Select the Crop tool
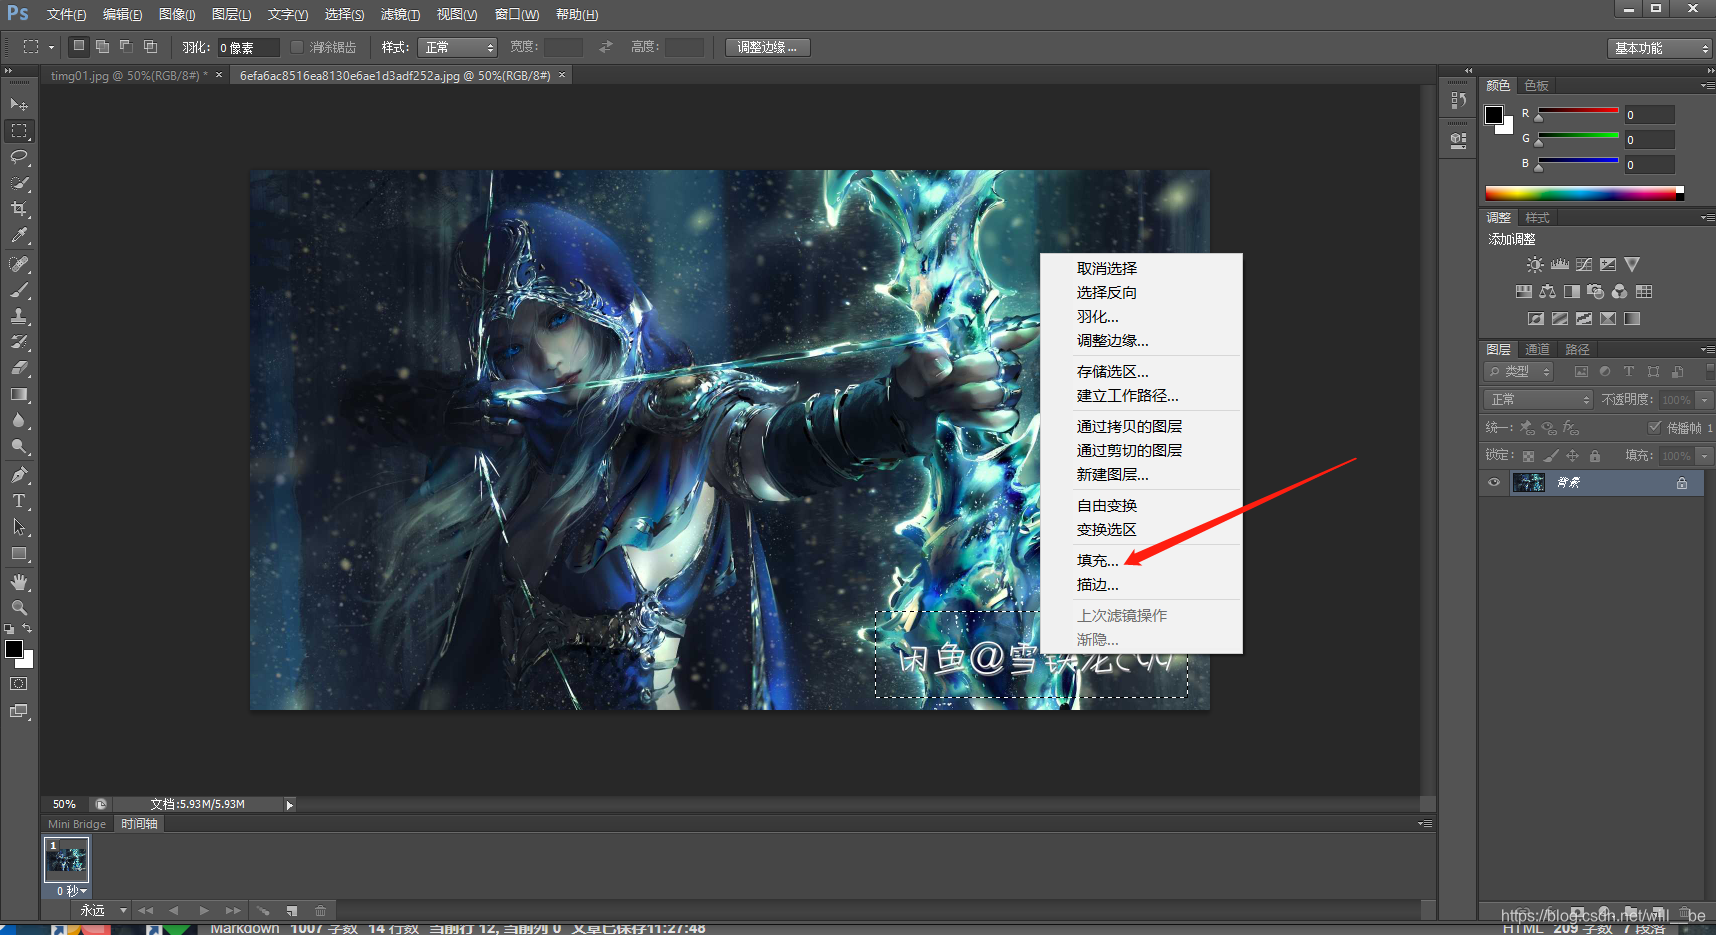The image size is (1716, 935). 19,209
